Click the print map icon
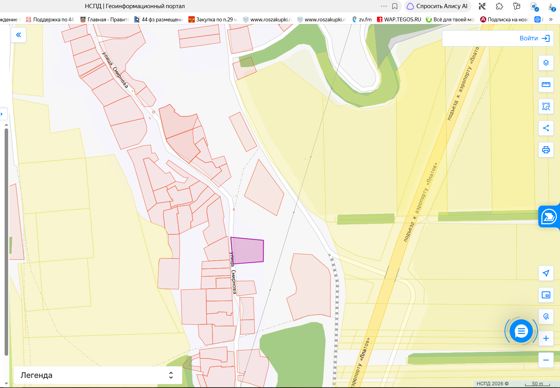This screenshot has width=560, height=388. (x=546, y=150)
